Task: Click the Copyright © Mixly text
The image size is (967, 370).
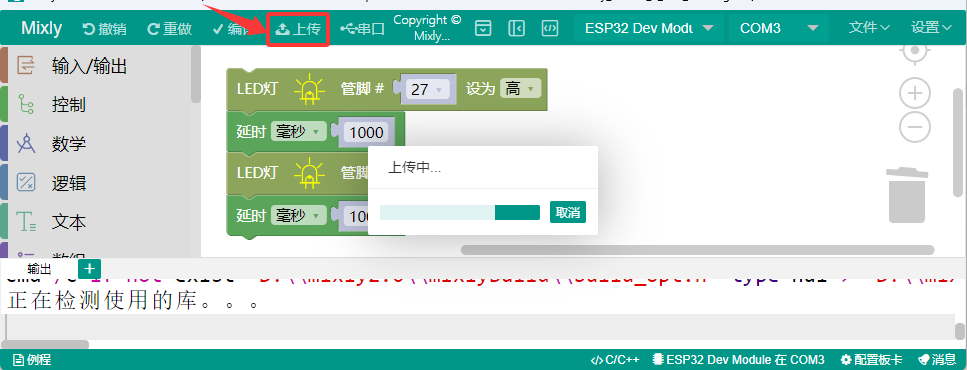Action: 427,27
